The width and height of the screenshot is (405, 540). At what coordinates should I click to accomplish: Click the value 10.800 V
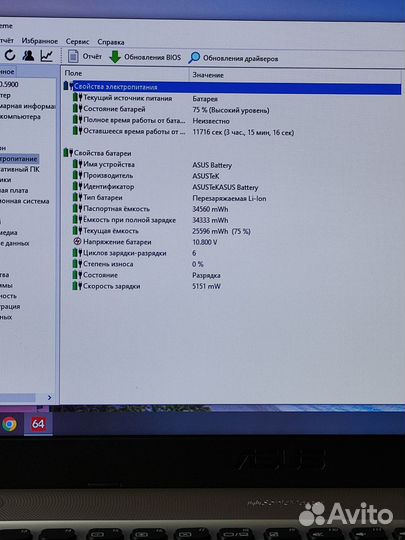(205, 242)
